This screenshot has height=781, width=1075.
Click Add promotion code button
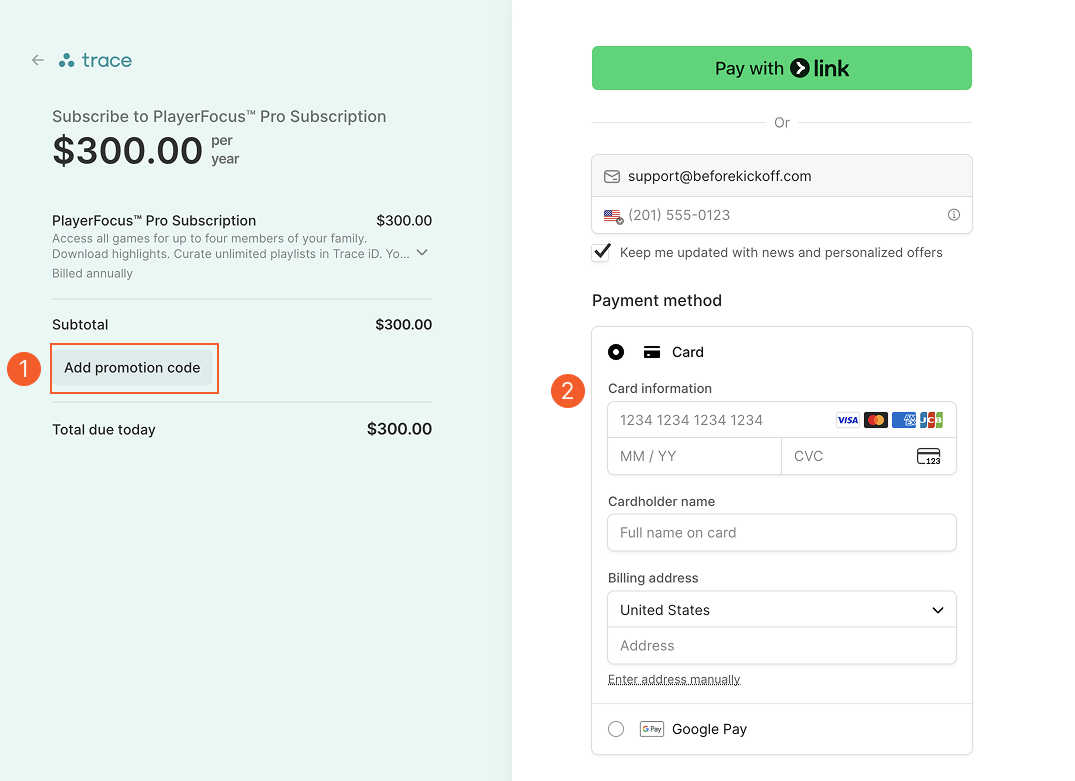pyautogui.click(x=132, y=368)
